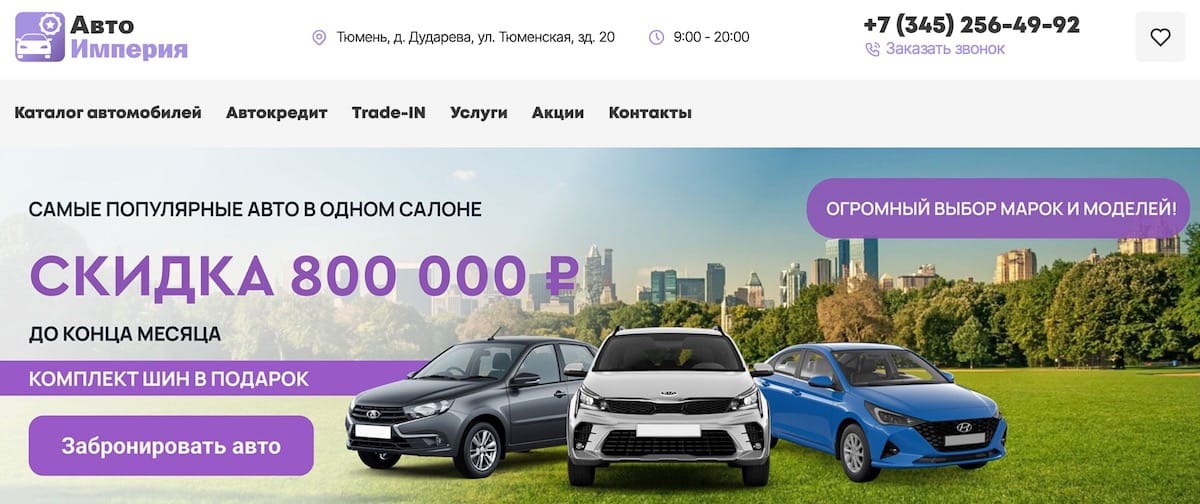The width and height of the screenshot is (1200, 504).
Task: Open Каталог автомобилей menu item
Action: click(108, 113)
